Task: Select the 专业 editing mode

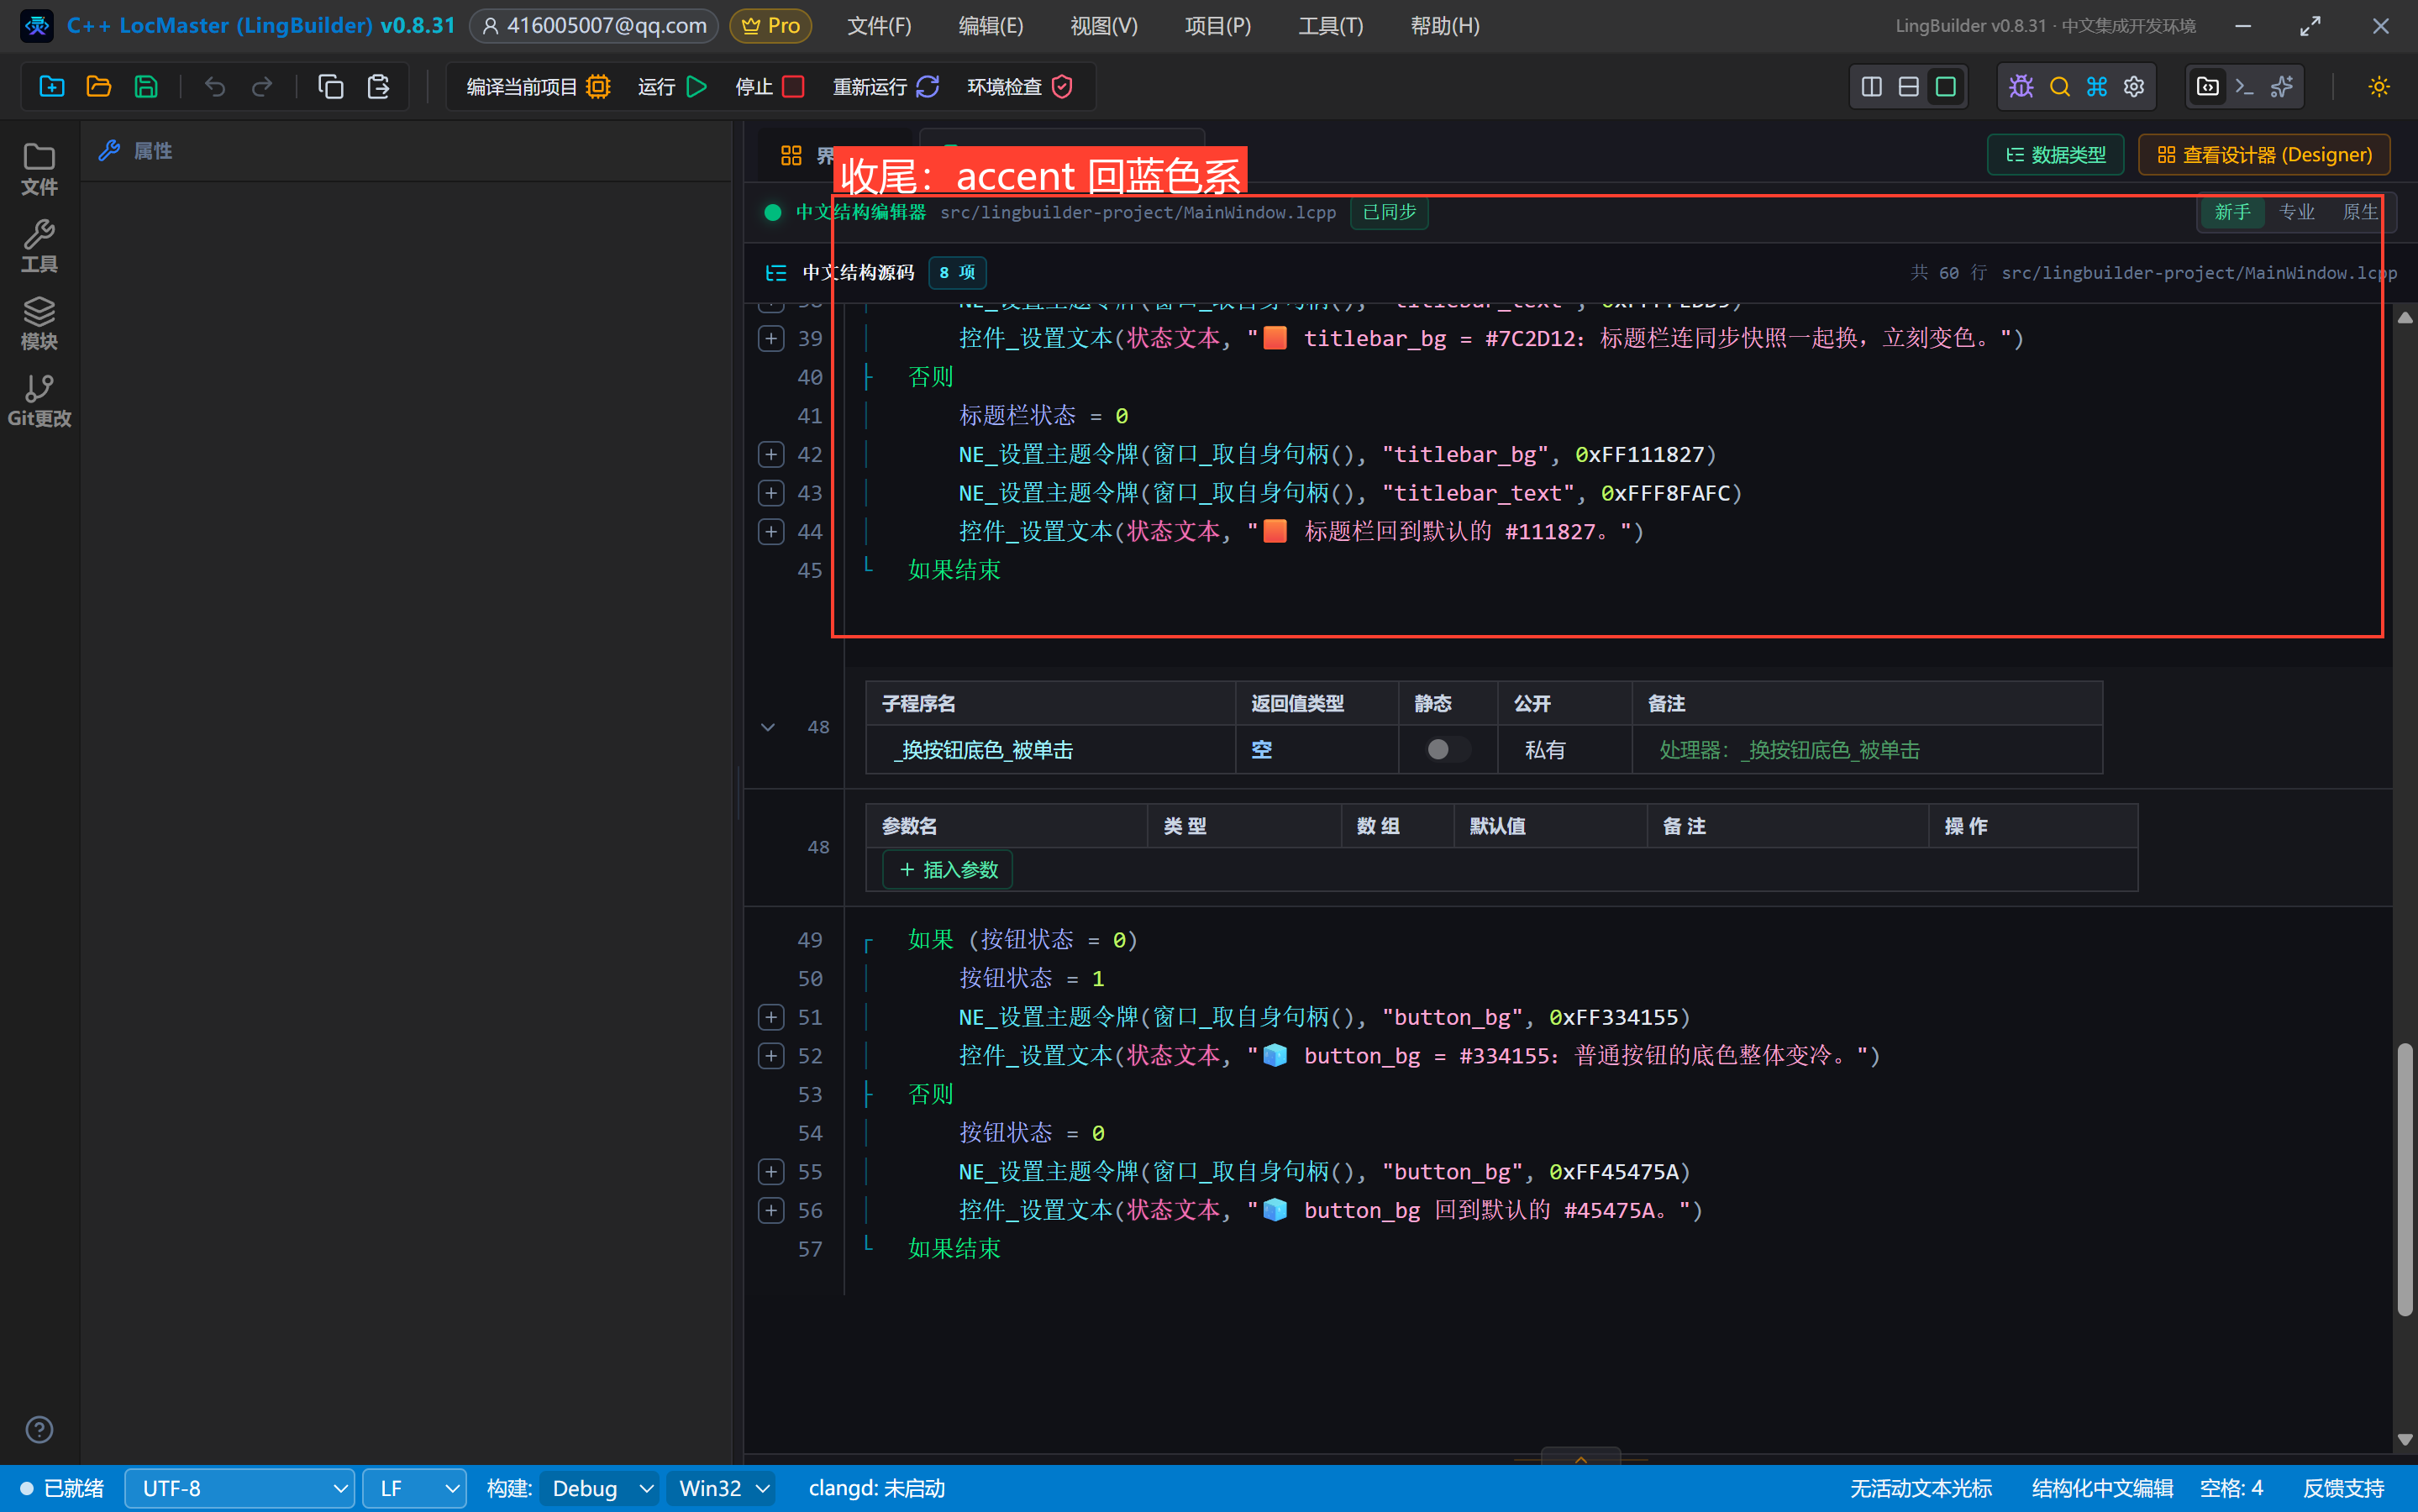Action: 2296,212
